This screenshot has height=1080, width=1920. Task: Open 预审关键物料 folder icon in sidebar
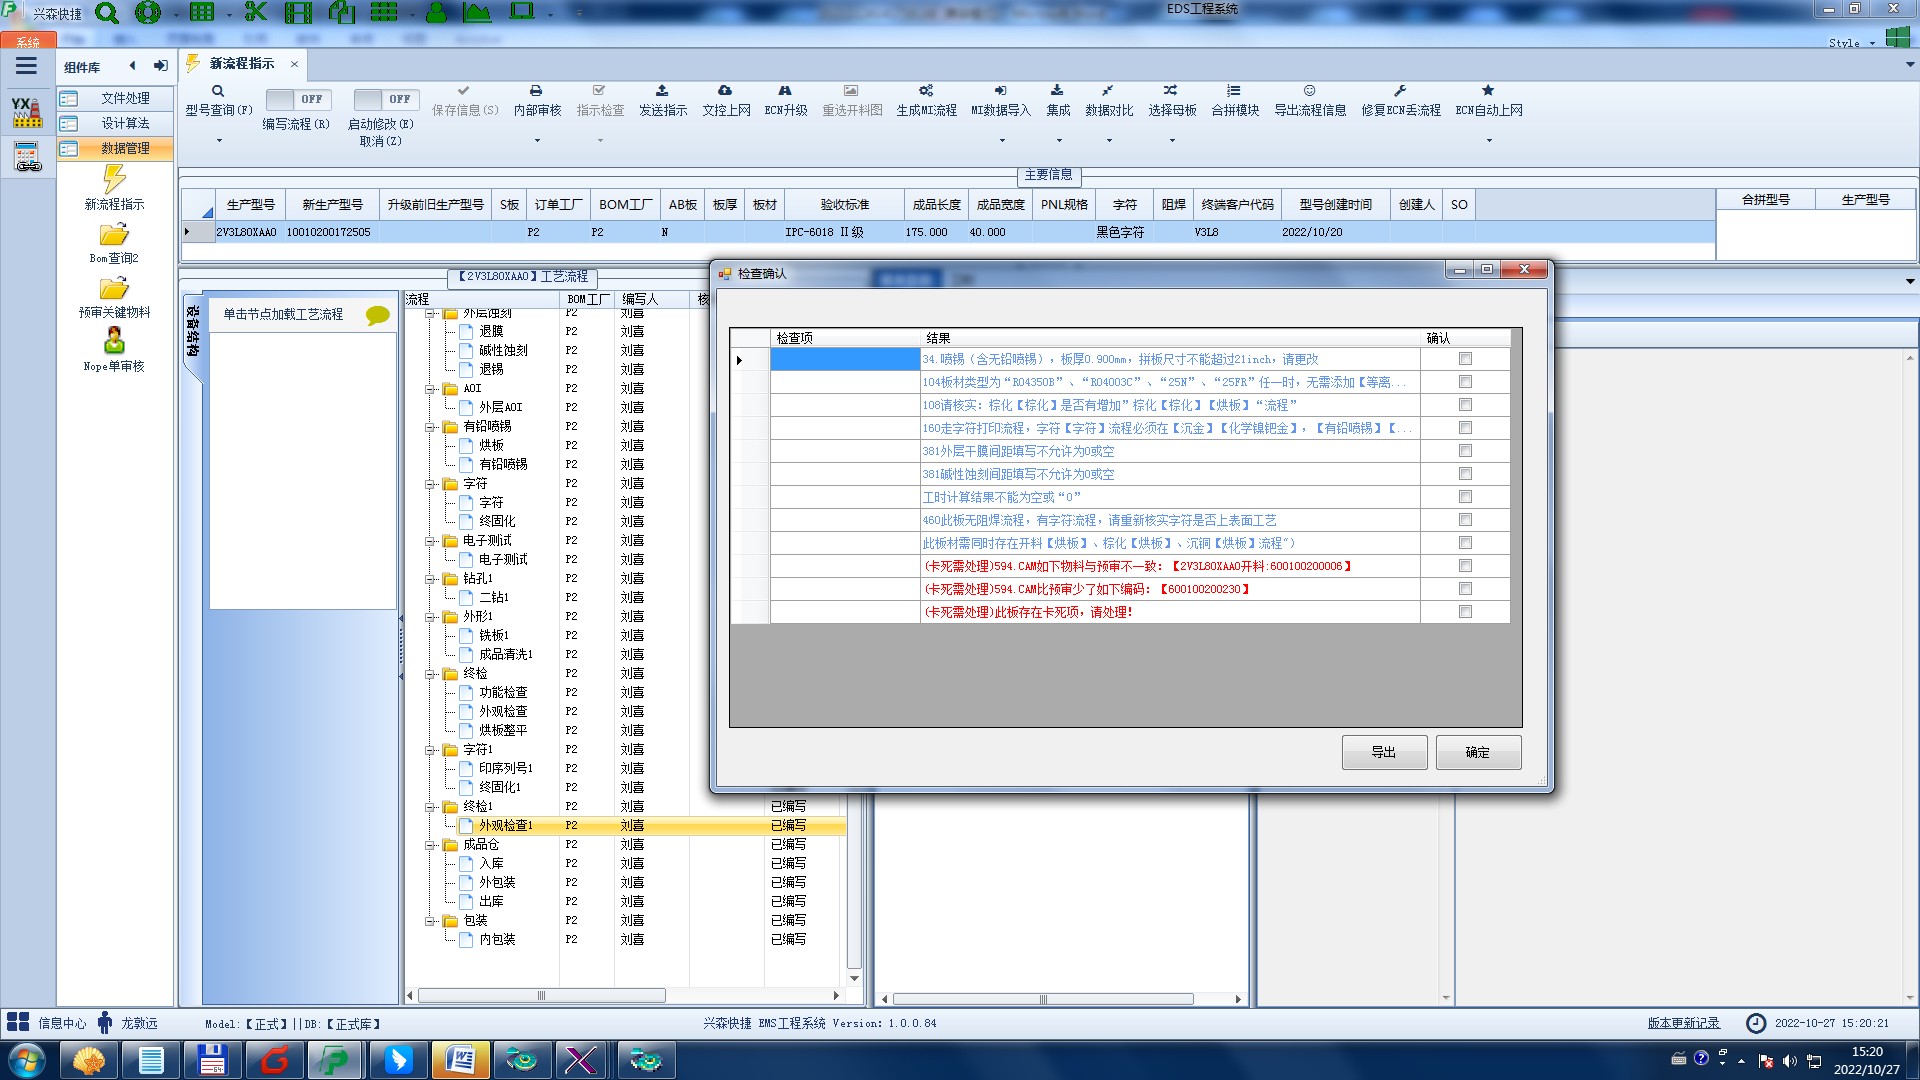click(114, 289)
